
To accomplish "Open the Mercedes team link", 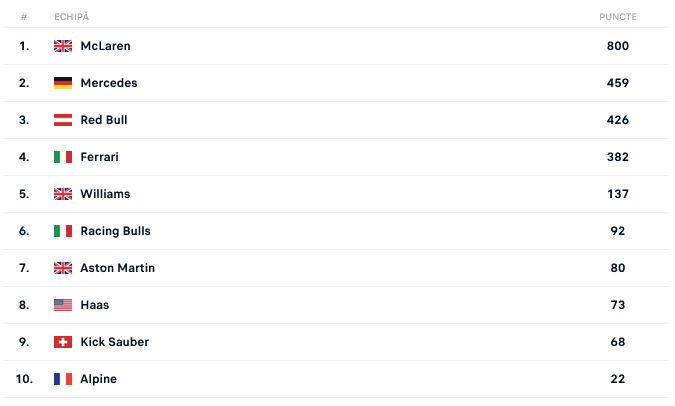I will point(108,83).
